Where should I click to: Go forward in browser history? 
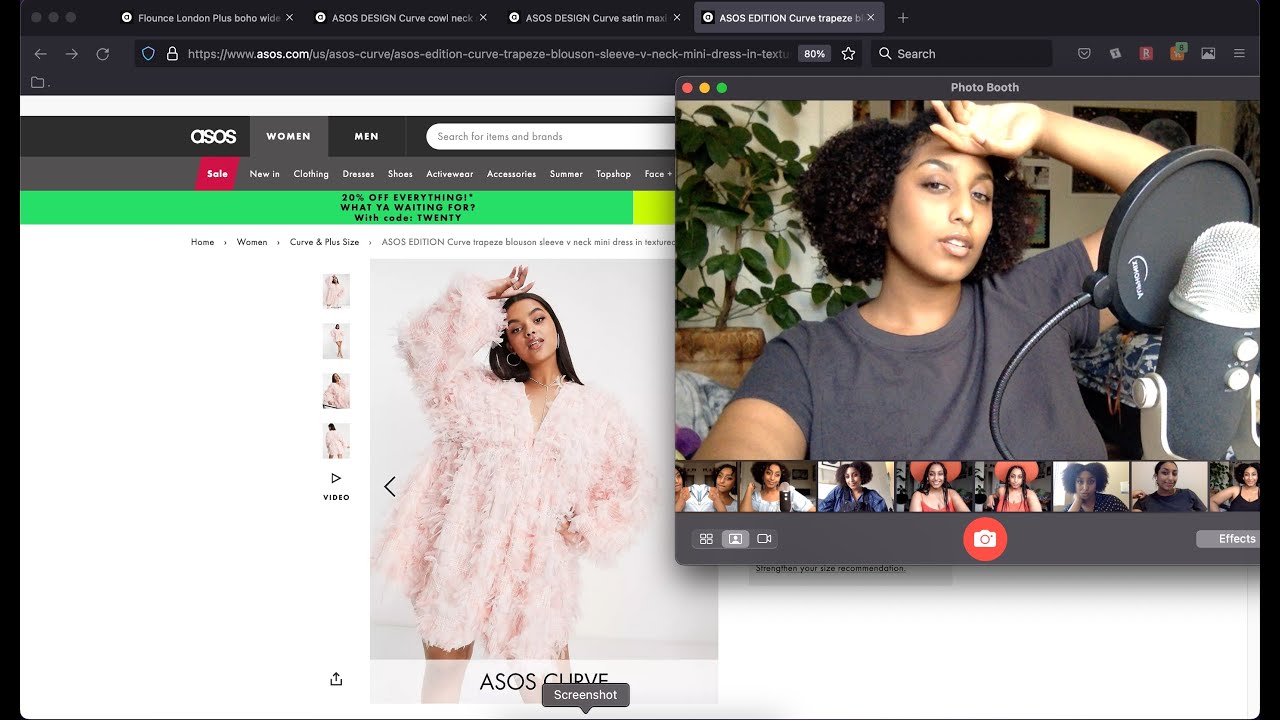pyautogui.click(x=71, y=54)
